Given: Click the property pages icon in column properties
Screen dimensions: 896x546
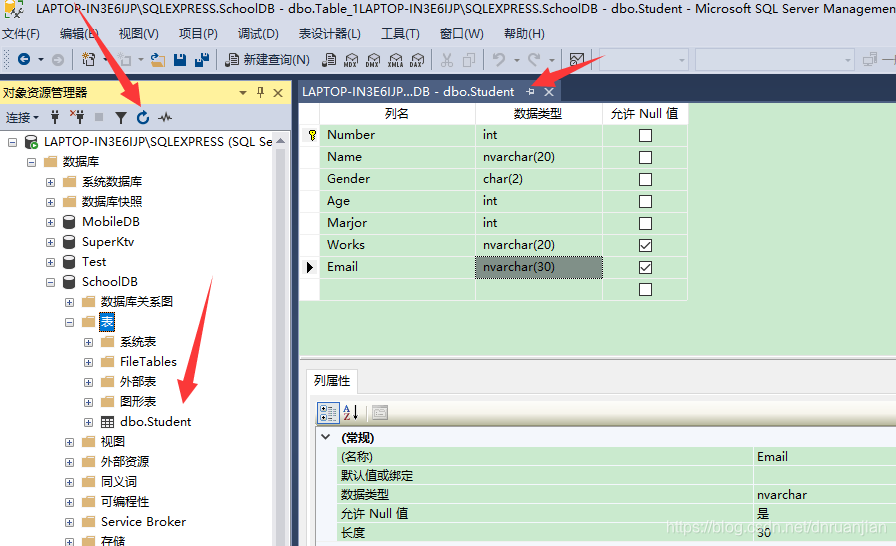Looking at the screenshot, I should tap(380, 412).
